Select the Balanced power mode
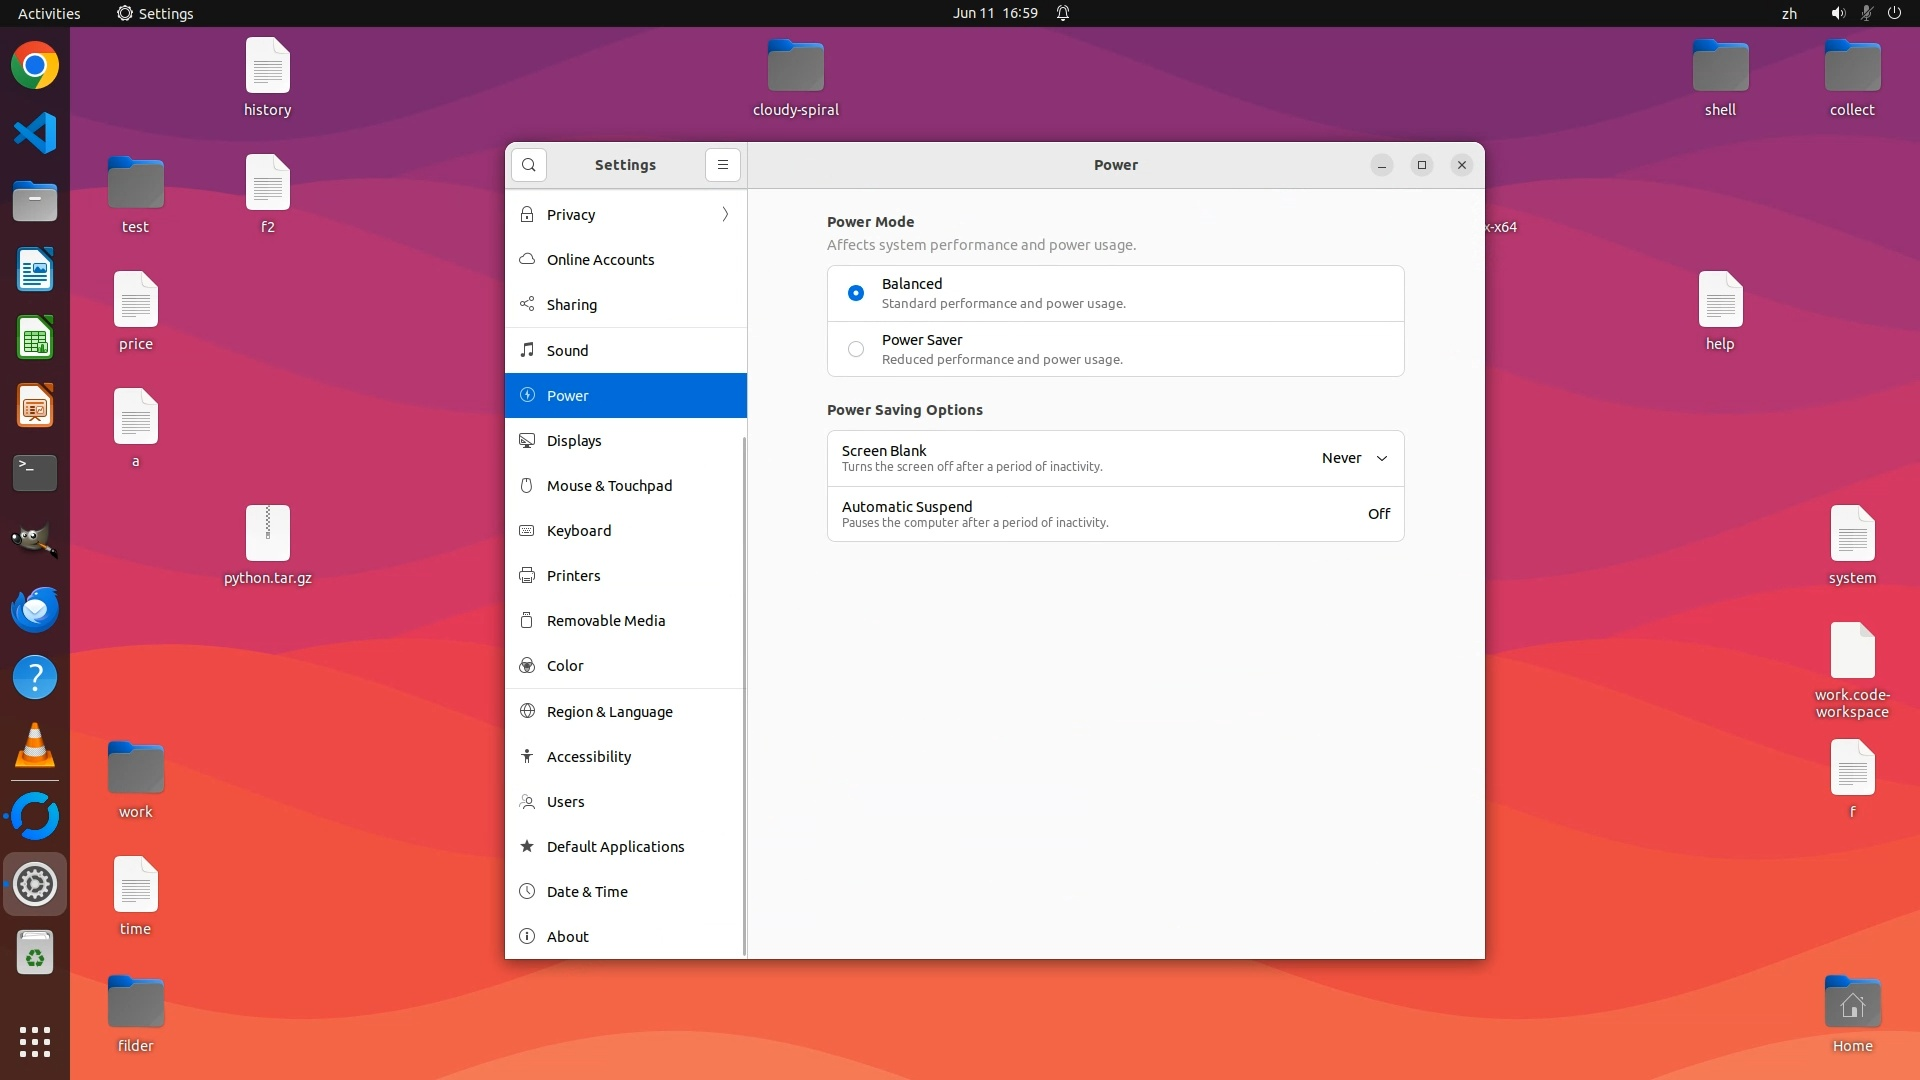The image size is (1920, 1080). (x=856, y=293)
